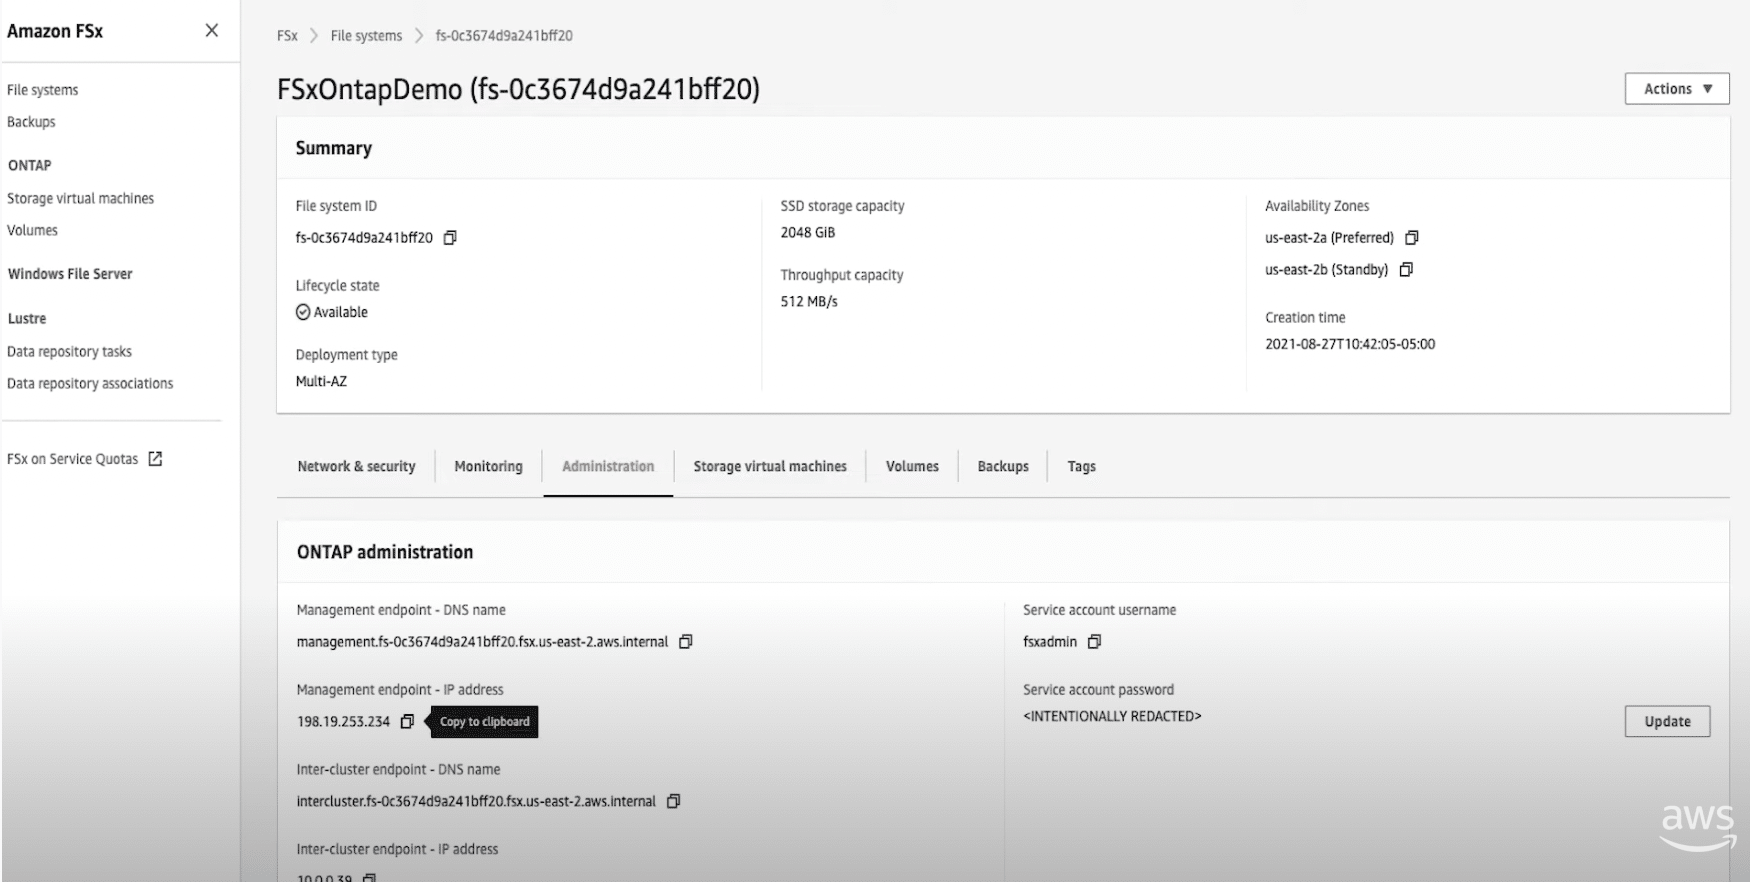Open Data repository associations link
The width and height of the screenshot is (1750, 882).
click(90, 384)
